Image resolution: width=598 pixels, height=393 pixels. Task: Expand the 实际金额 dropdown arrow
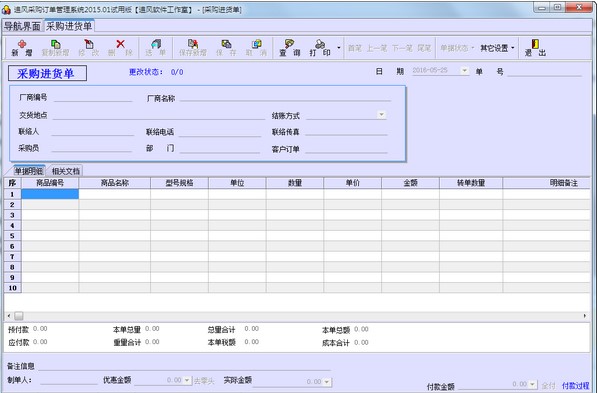click(327, 381)
